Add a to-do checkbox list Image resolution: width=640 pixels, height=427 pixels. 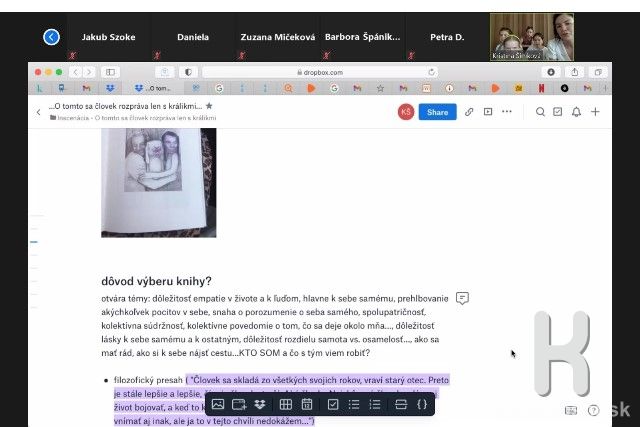333,404
